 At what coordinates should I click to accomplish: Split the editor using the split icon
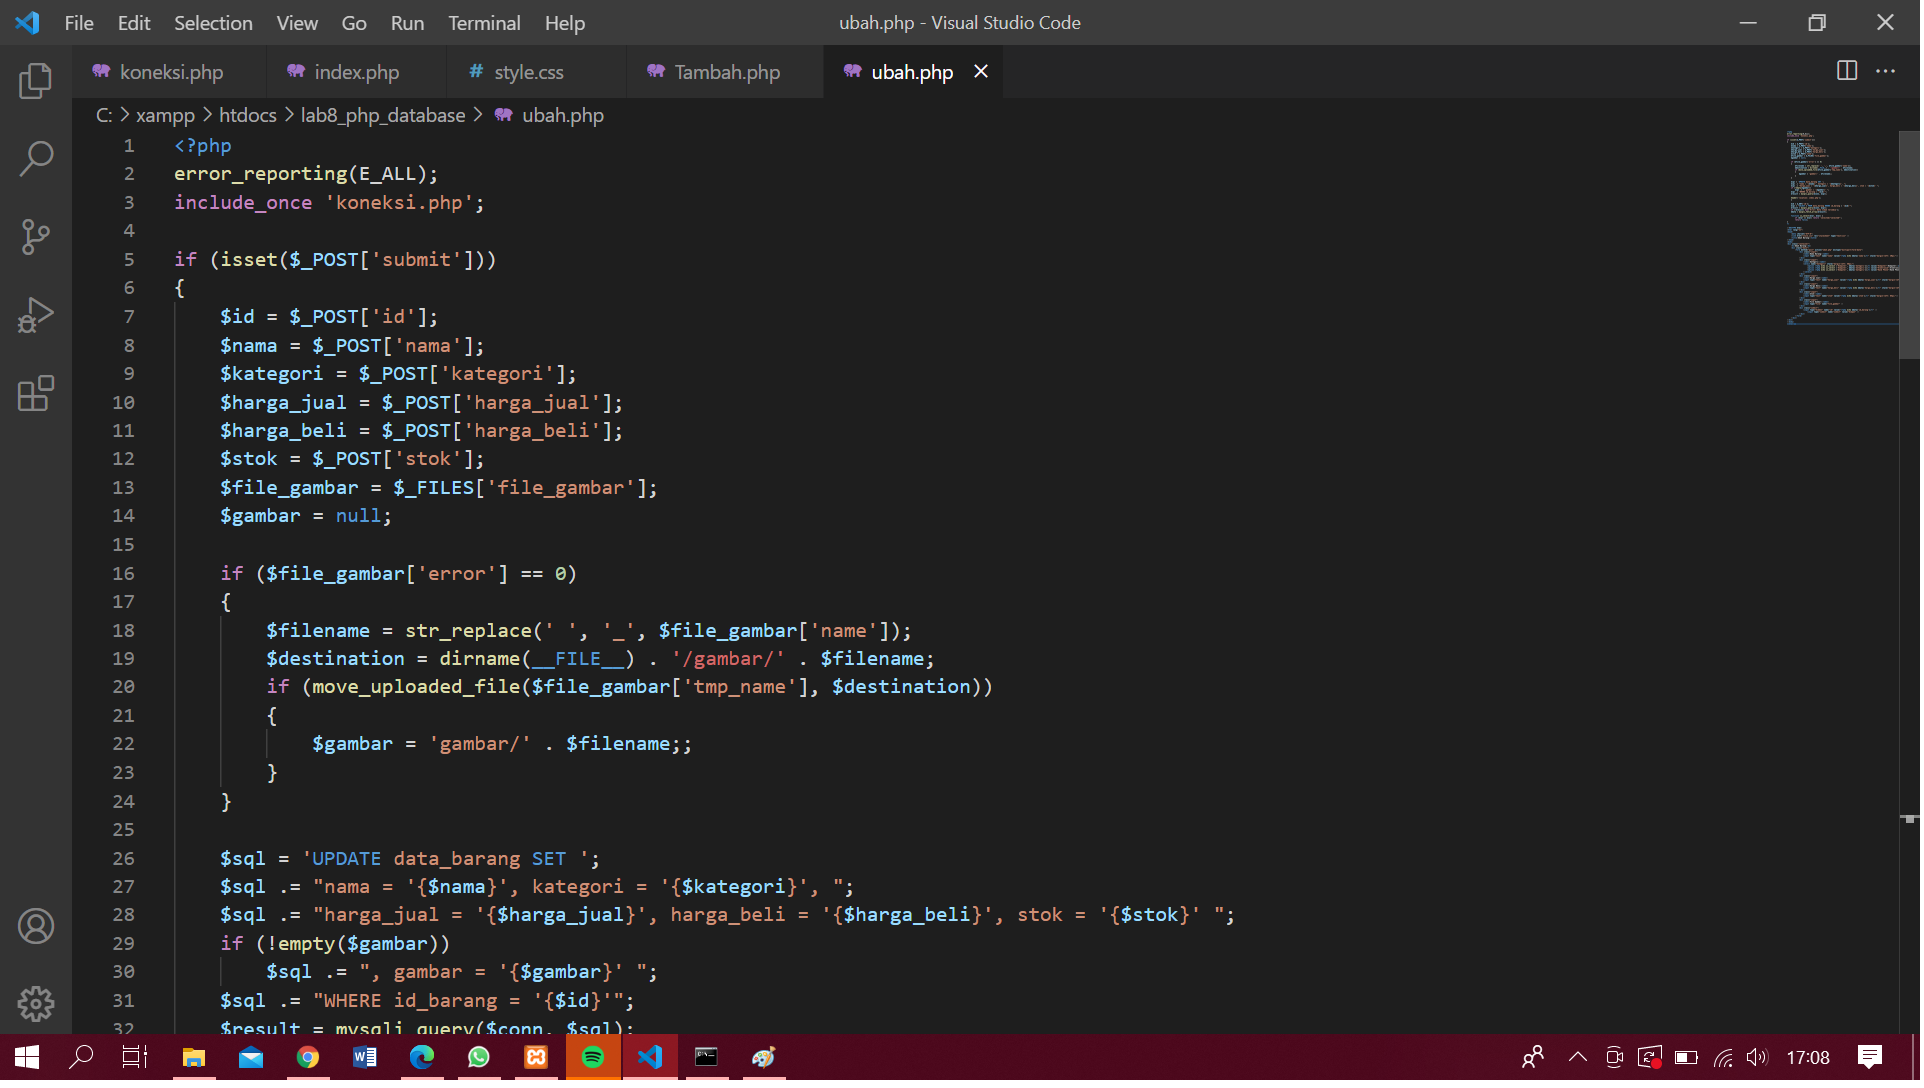1845,71
